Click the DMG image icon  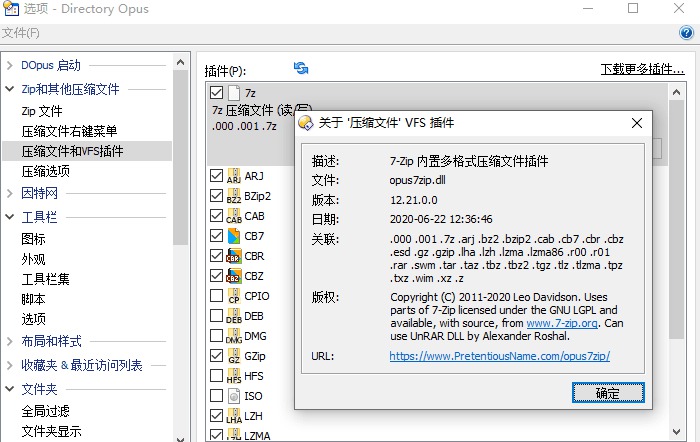[x=234, y=336]
